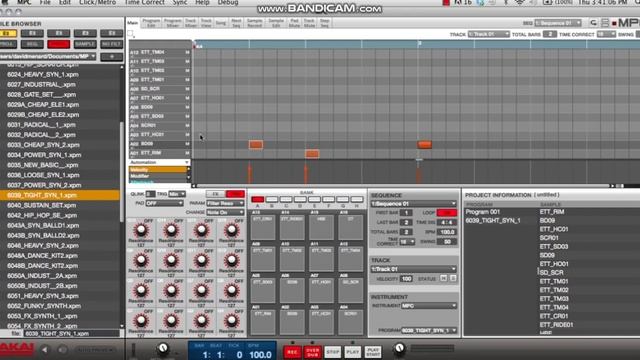Open the Sync menu

(180, 2)
